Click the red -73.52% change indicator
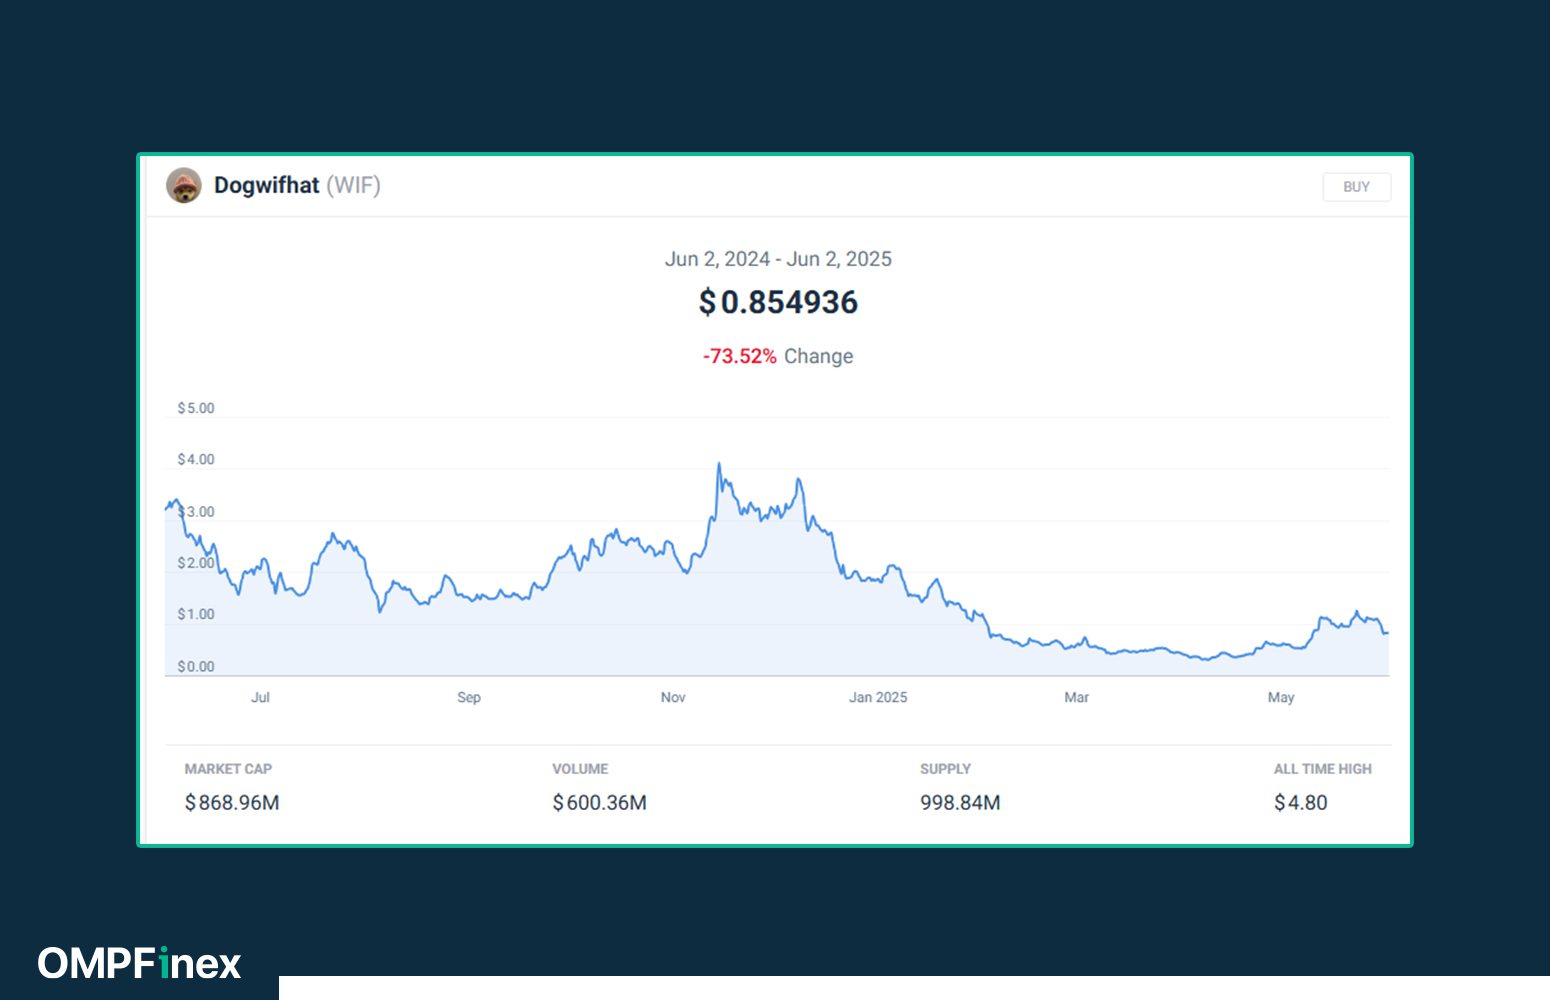Image resolution: width=1550 pixels, height=1000 pixels. tap(740, 356)
